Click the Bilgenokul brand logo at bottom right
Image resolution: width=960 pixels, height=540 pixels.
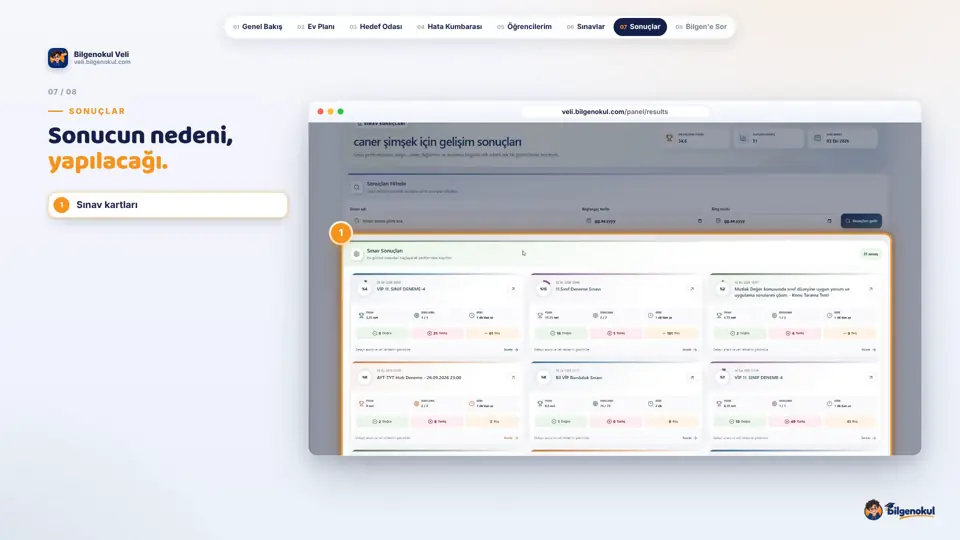pyautogui.click(x=899, y=509)
